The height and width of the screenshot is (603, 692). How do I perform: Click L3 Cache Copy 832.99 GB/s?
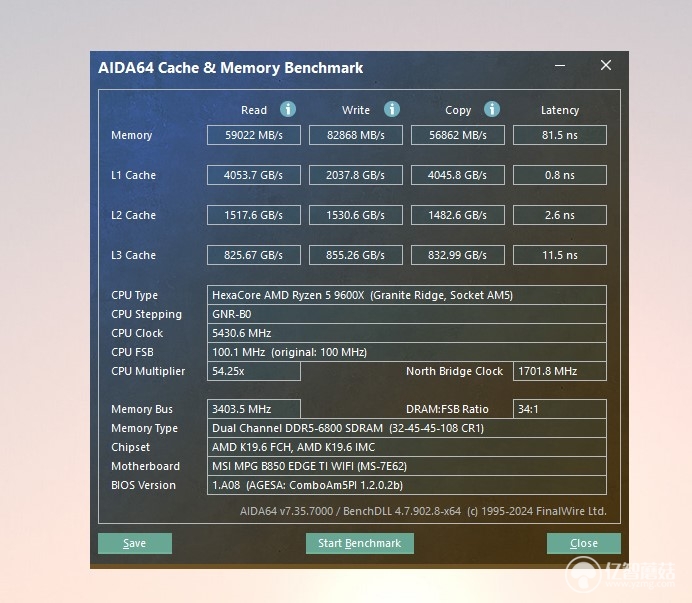click(458, 255)
